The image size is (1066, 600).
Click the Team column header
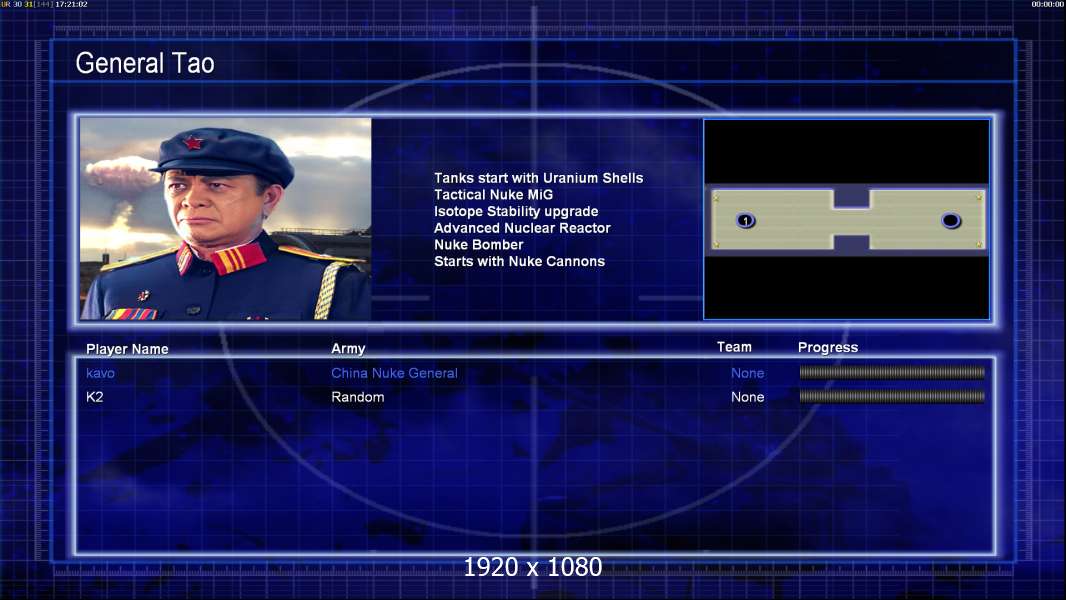pyautogui.click(x=734, y=347)
